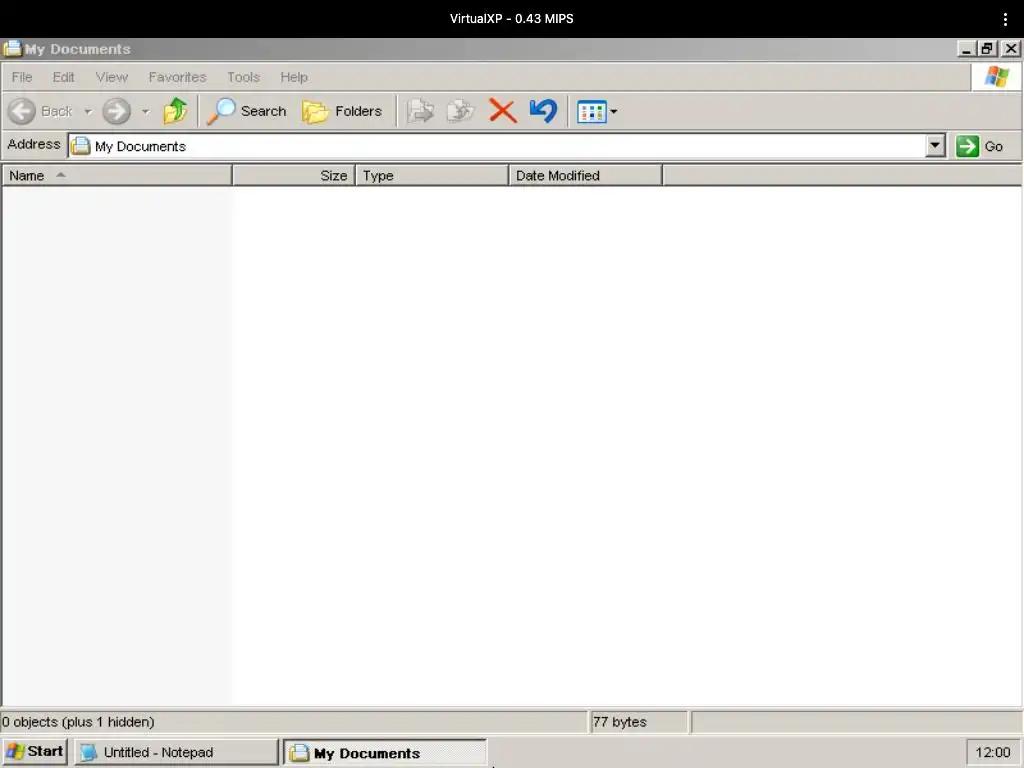Click the My Documents title bar icon
The width and height of the screenshot is (1024, 768).
[12, 48]
